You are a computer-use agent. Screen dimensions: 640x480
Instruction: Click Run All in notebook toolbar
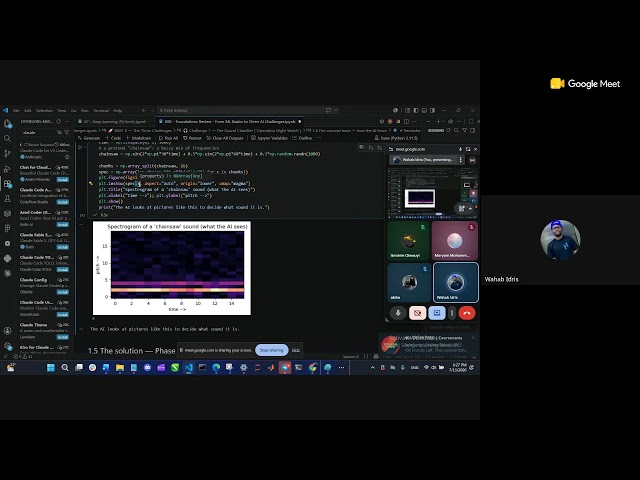168,138
